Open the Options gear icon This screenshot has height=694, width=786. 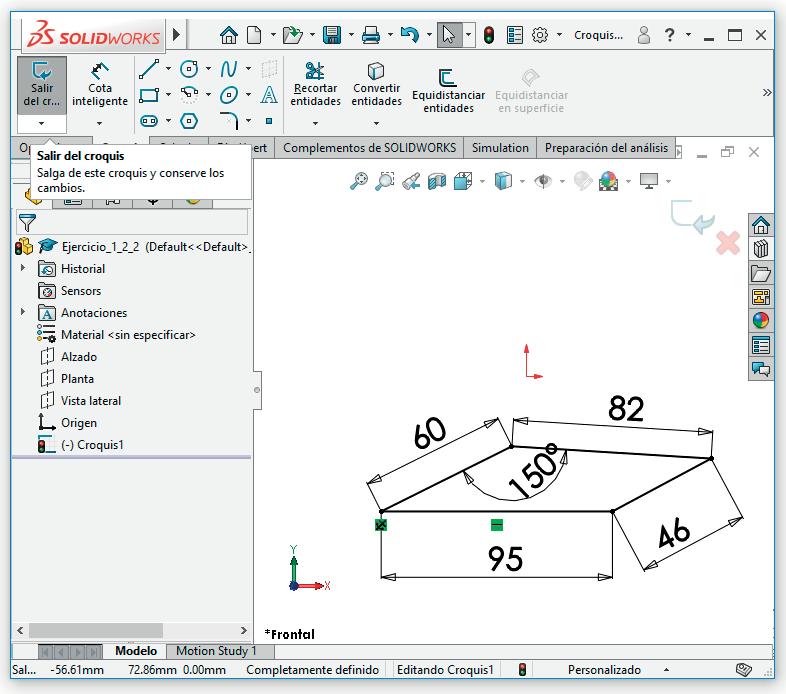coord(540,35)
